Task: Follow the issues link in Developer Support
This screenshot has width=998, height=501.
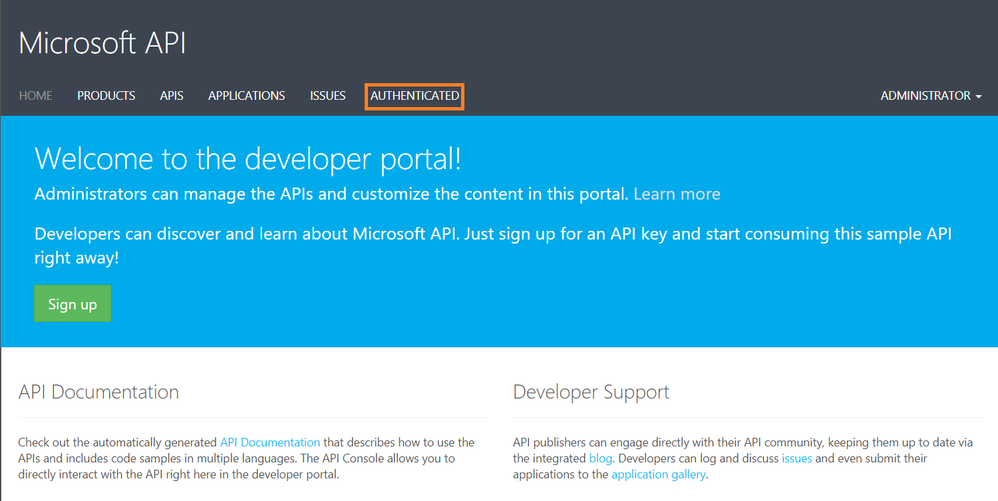Action: click(x=797, y=458)
